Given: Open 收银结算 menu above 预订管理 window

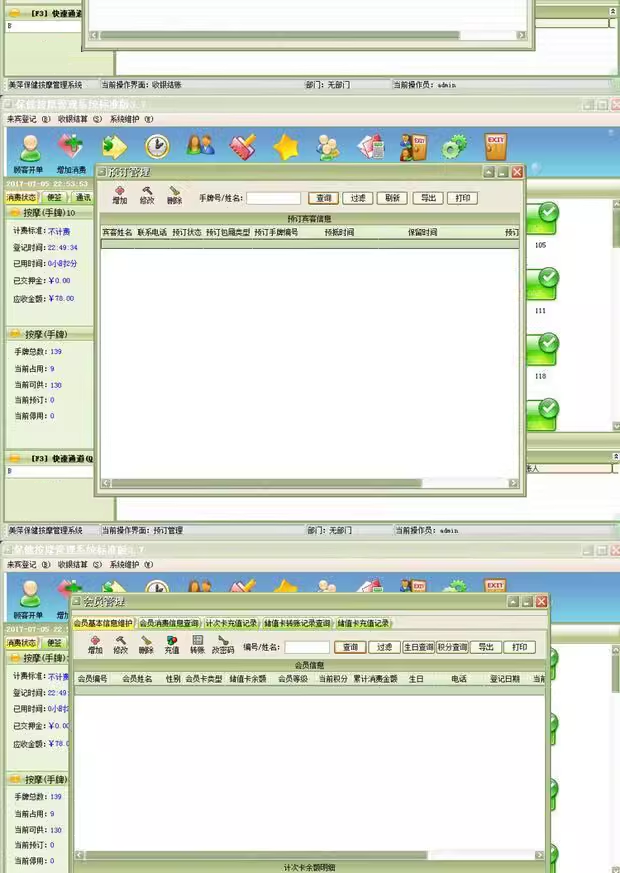Looking at the screenshot, I should click(x=80, y=119).
